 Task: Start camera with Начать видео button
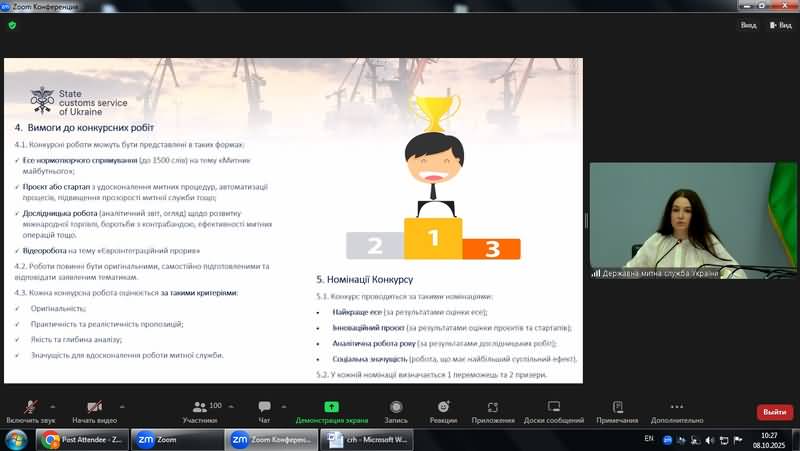pyautogui.click(x=94, y=411)
